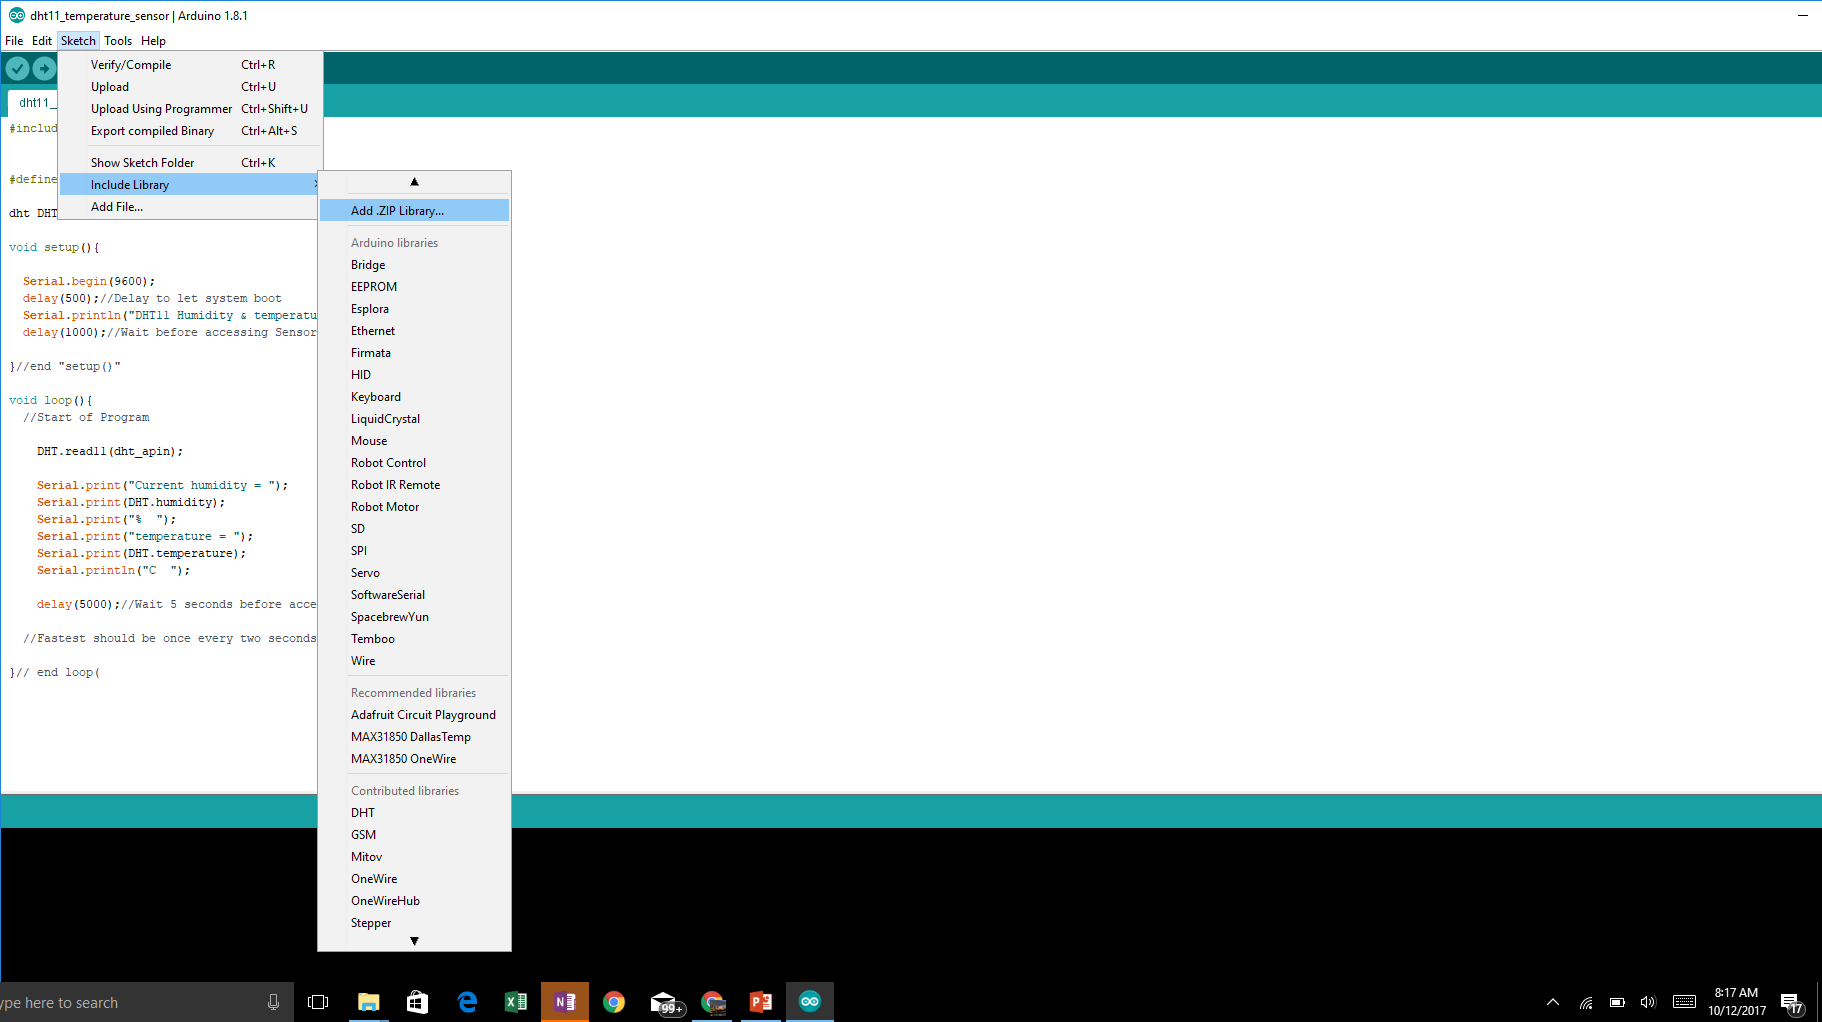1822x1022 pixels.
Task: Open Microsoft Edge from the taskbar
Action: 467,1002
